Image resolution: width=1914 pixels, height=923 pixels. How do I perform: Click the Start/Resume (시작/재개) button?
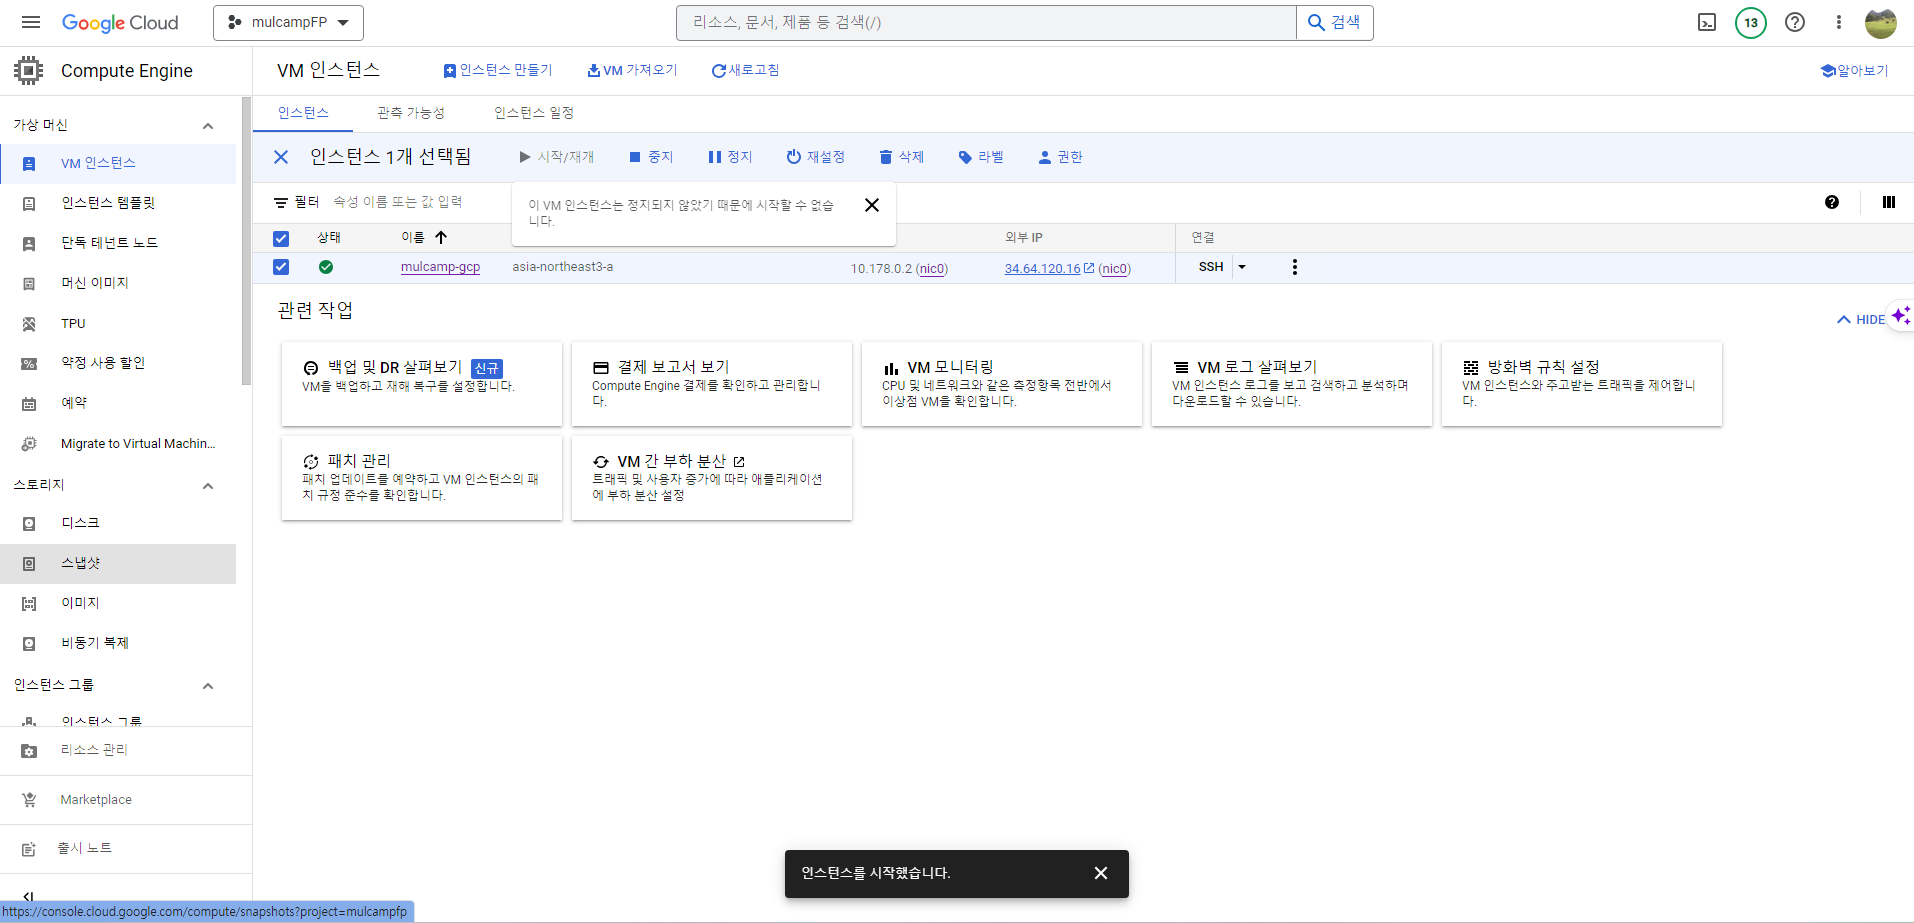(x=556, y=157)
